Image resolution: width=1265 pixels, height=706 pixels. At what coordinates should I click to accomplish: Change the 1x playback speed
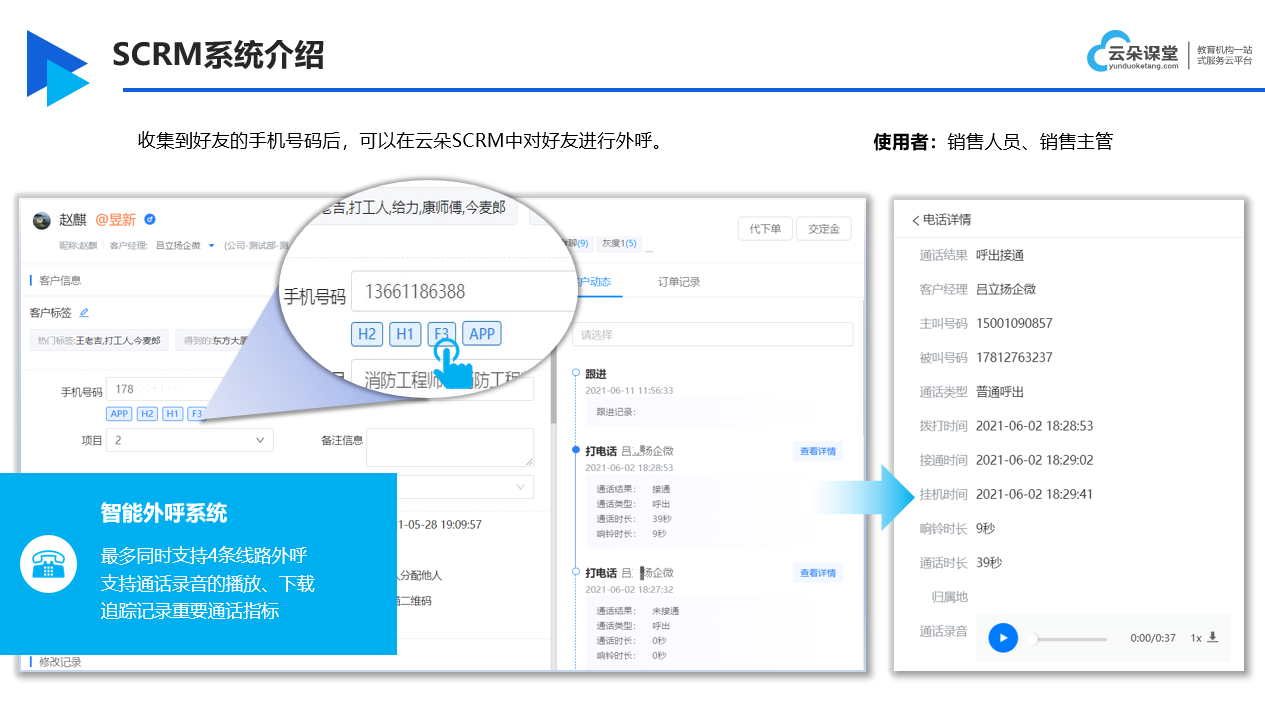[1196, 638]
